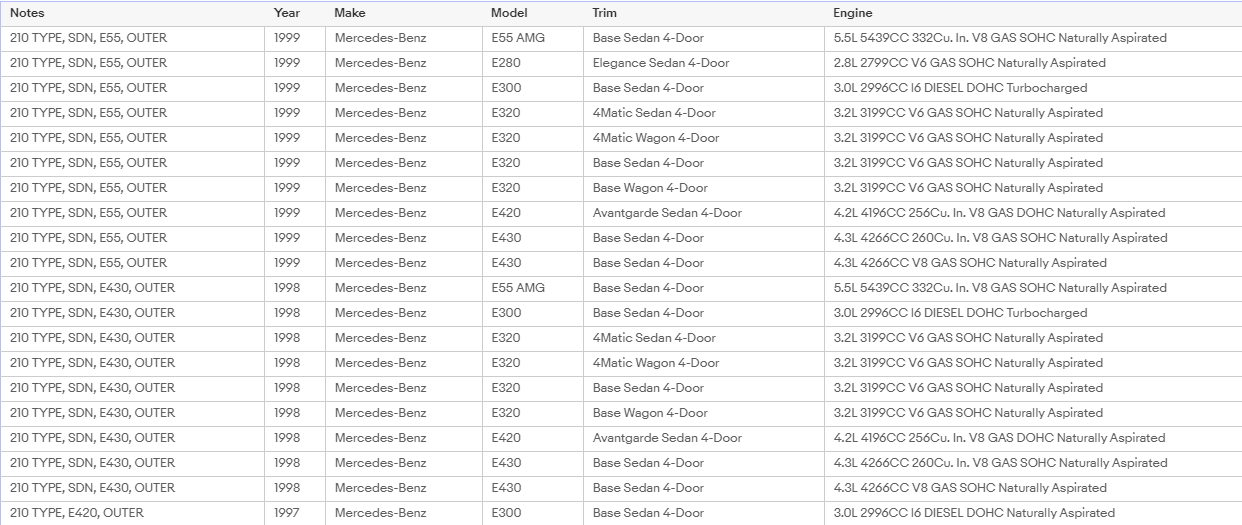The width and height of the screenshot is (1242, 525).
Task: Select the 1999 Avantgarde Sedan 4-Door cell
Action: click(703, 213)
